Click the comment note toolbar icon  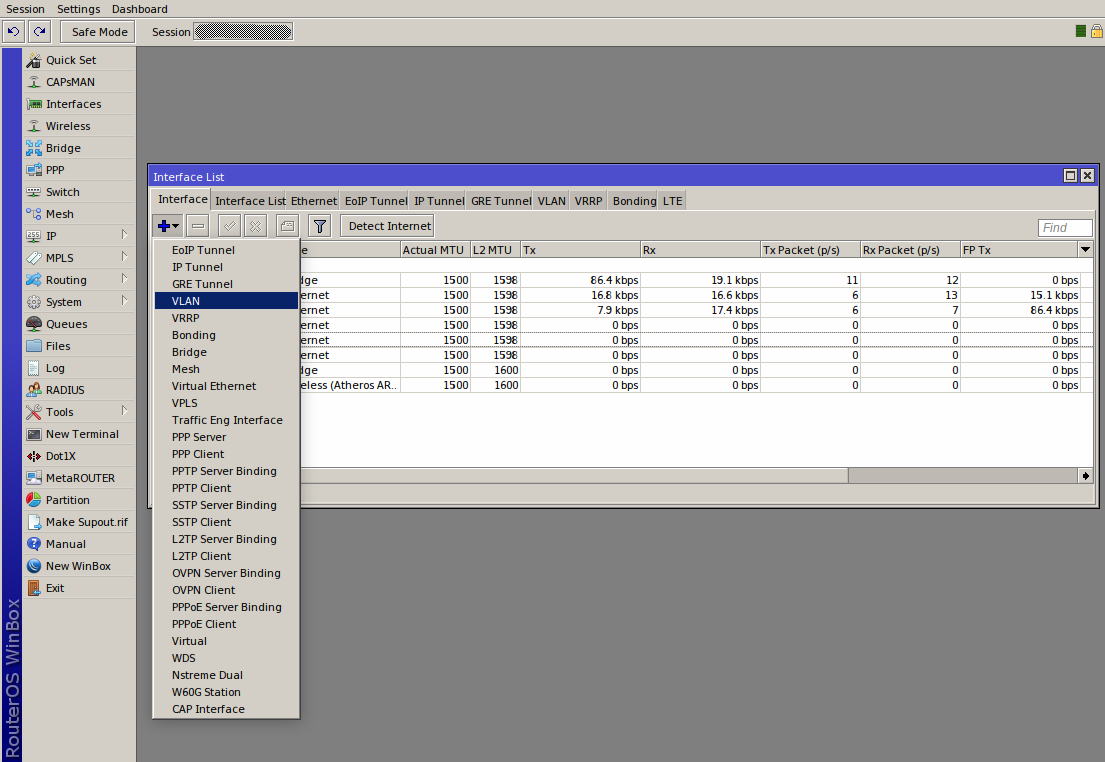287,226
